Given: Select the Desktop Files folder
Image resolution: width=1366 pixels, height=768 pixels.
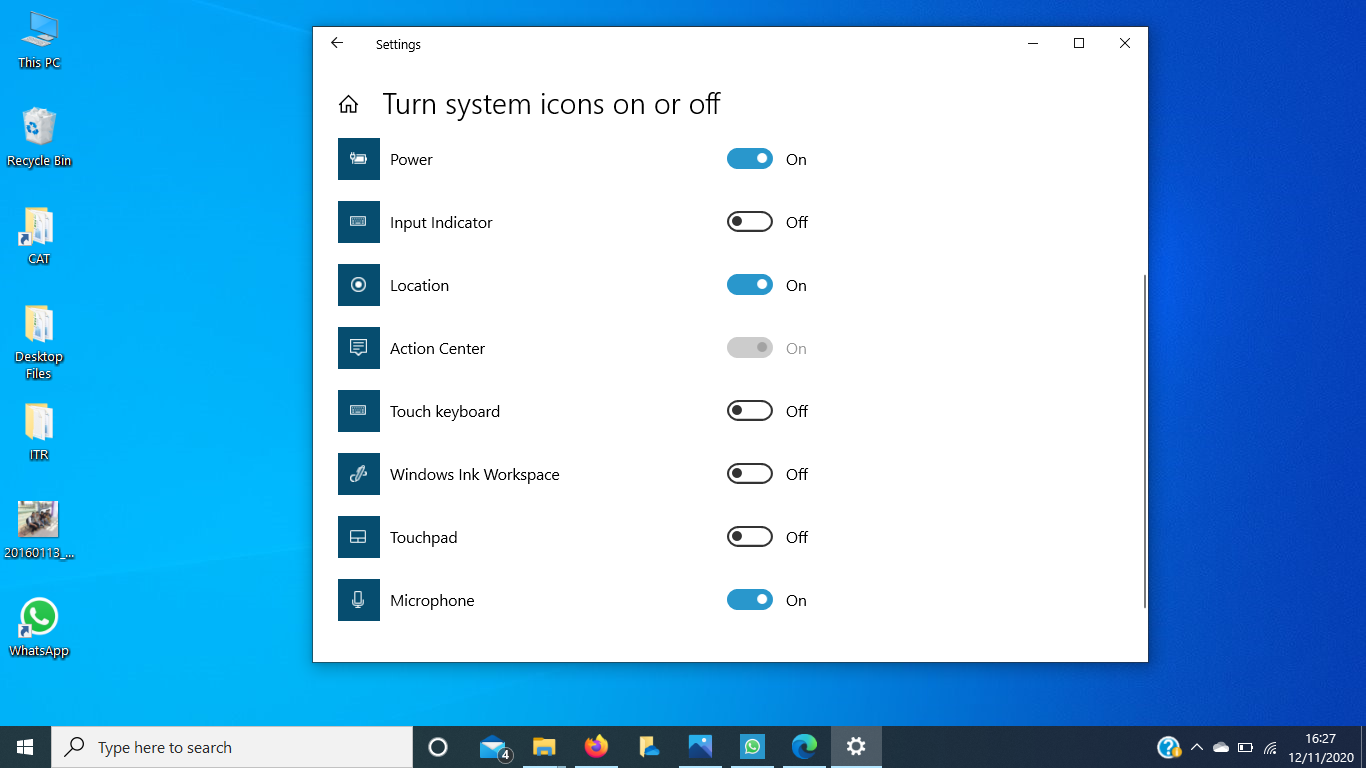Looking at the screenshot, I should (39, 342).
